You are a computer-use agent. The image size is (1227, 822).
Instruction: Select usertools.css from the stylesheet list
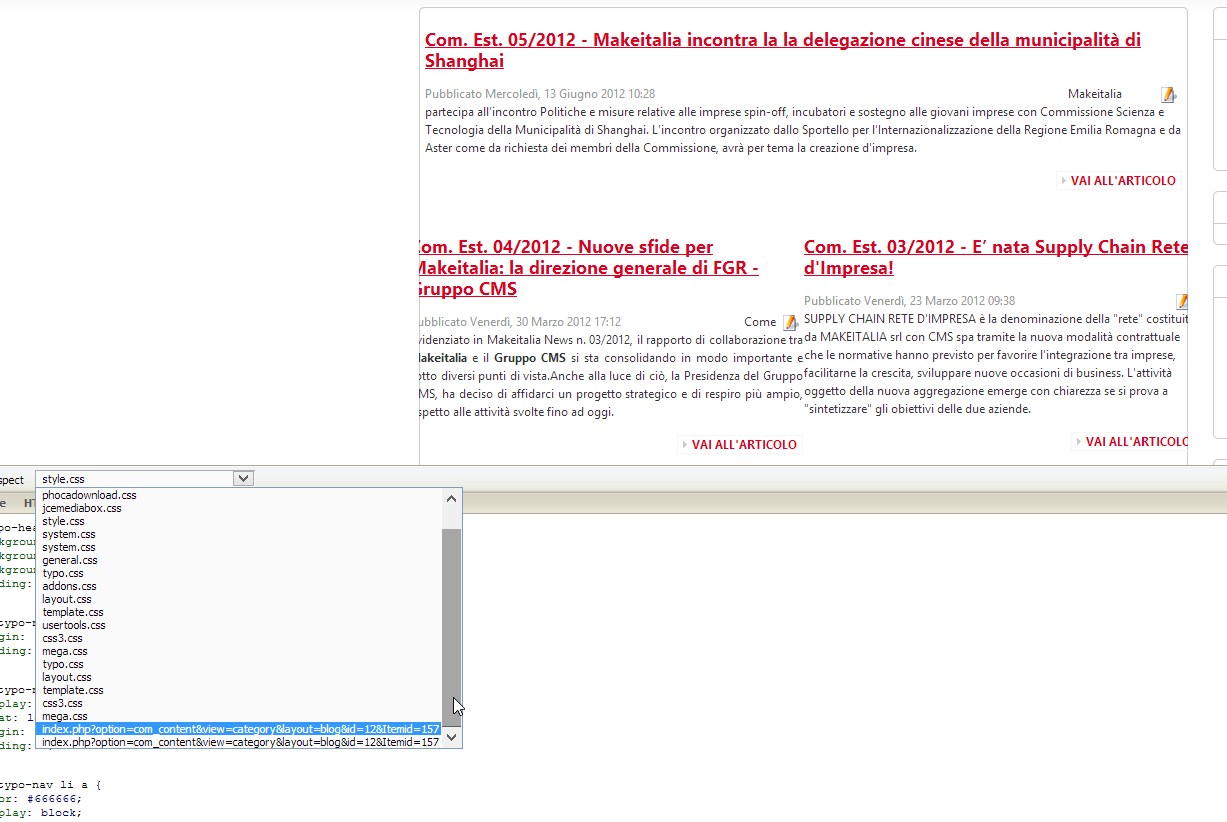click(74, 625)
